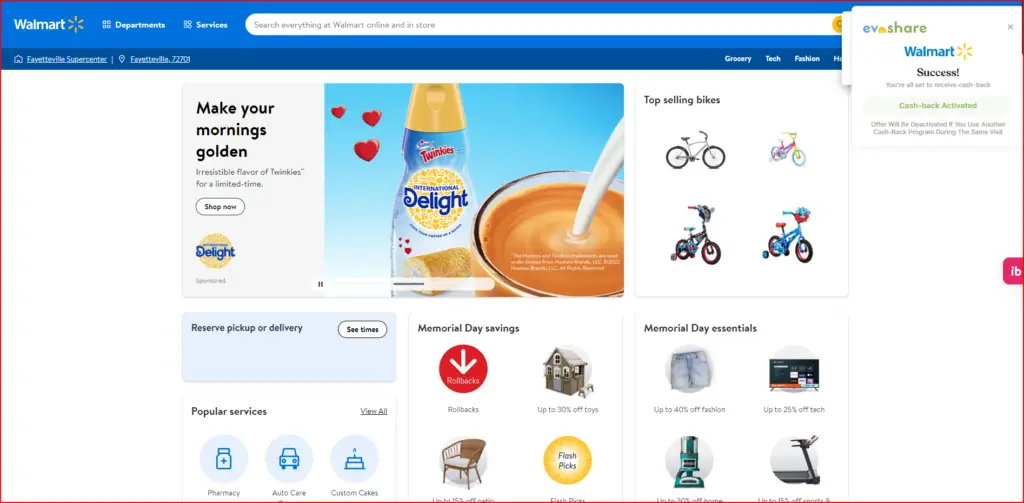Click the carousel progress indicator bar
Viewport: 1024px width, 503px height.
[x=409, y=284]
